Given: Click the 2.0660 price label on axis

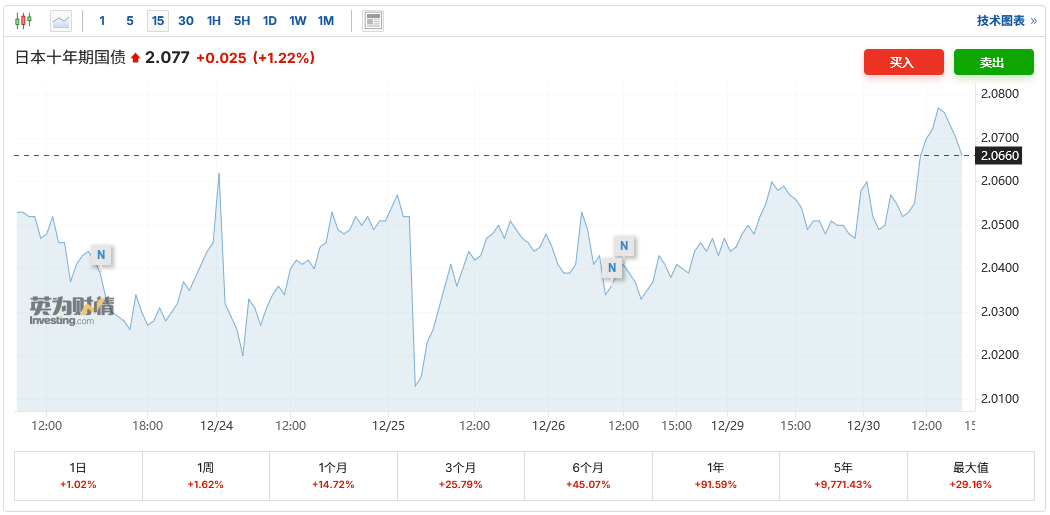Looking at the screenshot, I should 1000,155.
